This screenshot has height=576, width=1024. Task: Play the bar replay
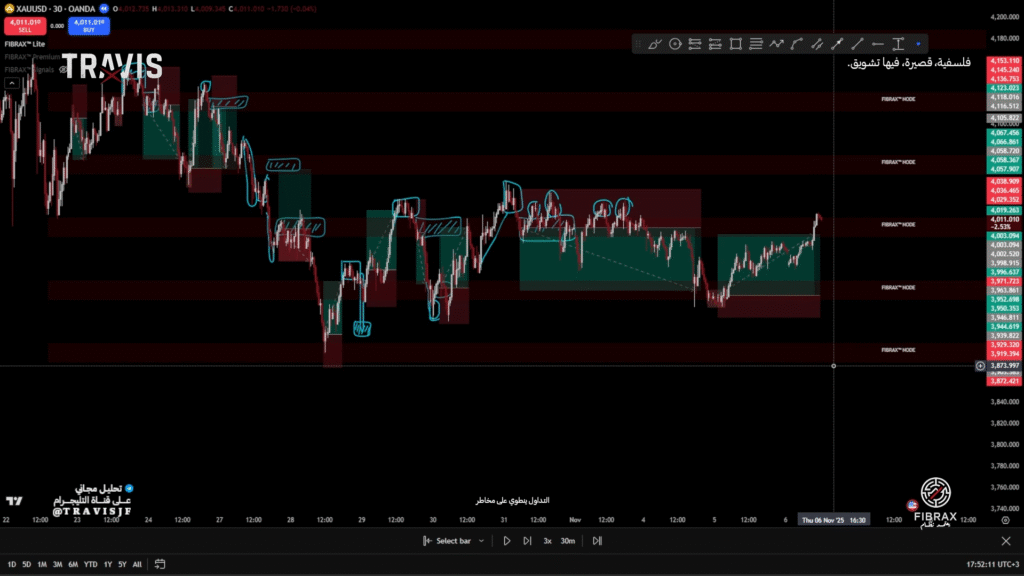507,541
